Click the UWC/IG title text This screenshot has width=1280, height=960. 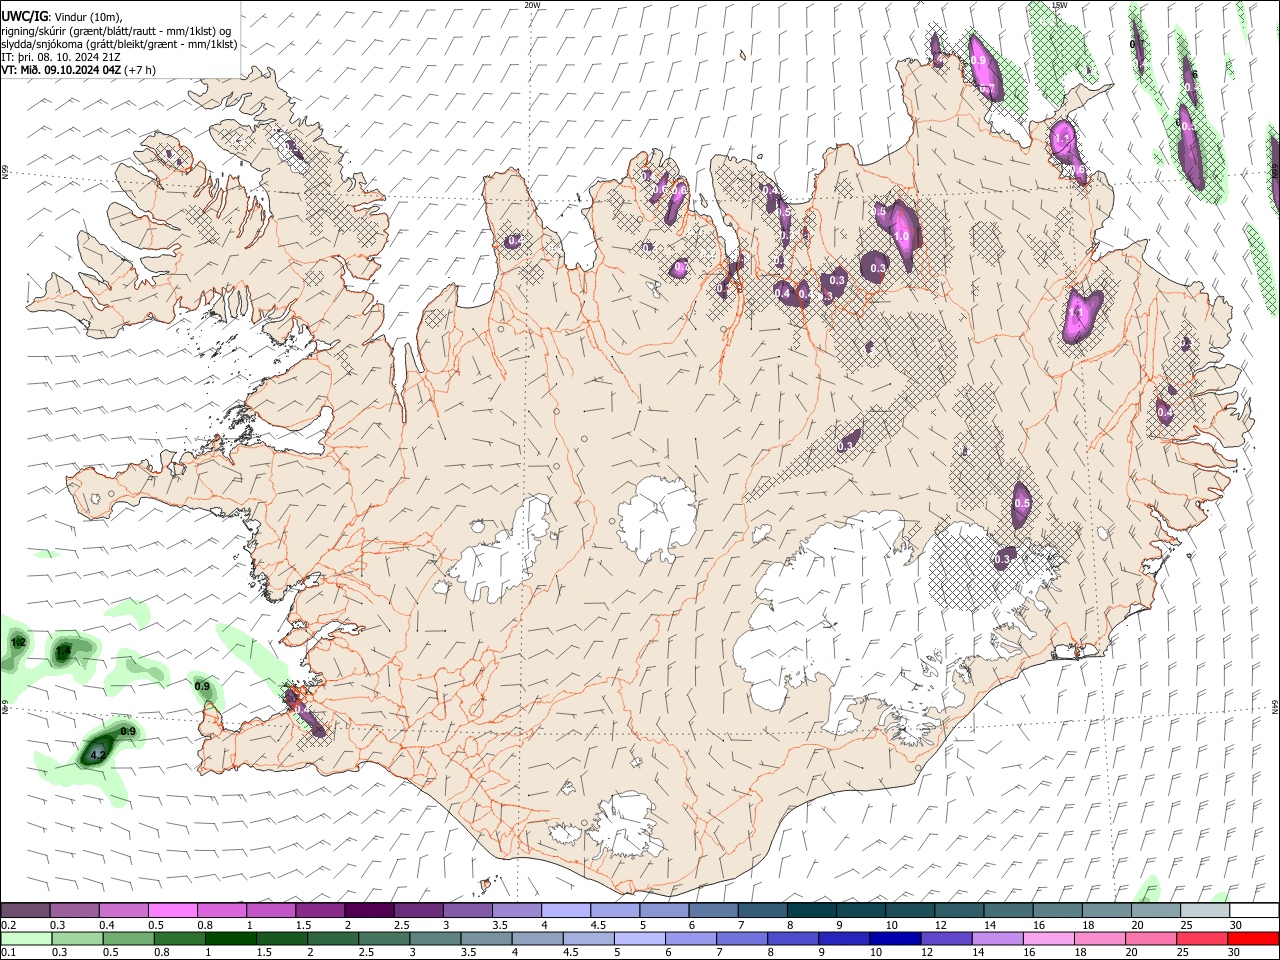click(x=24, y=15)
